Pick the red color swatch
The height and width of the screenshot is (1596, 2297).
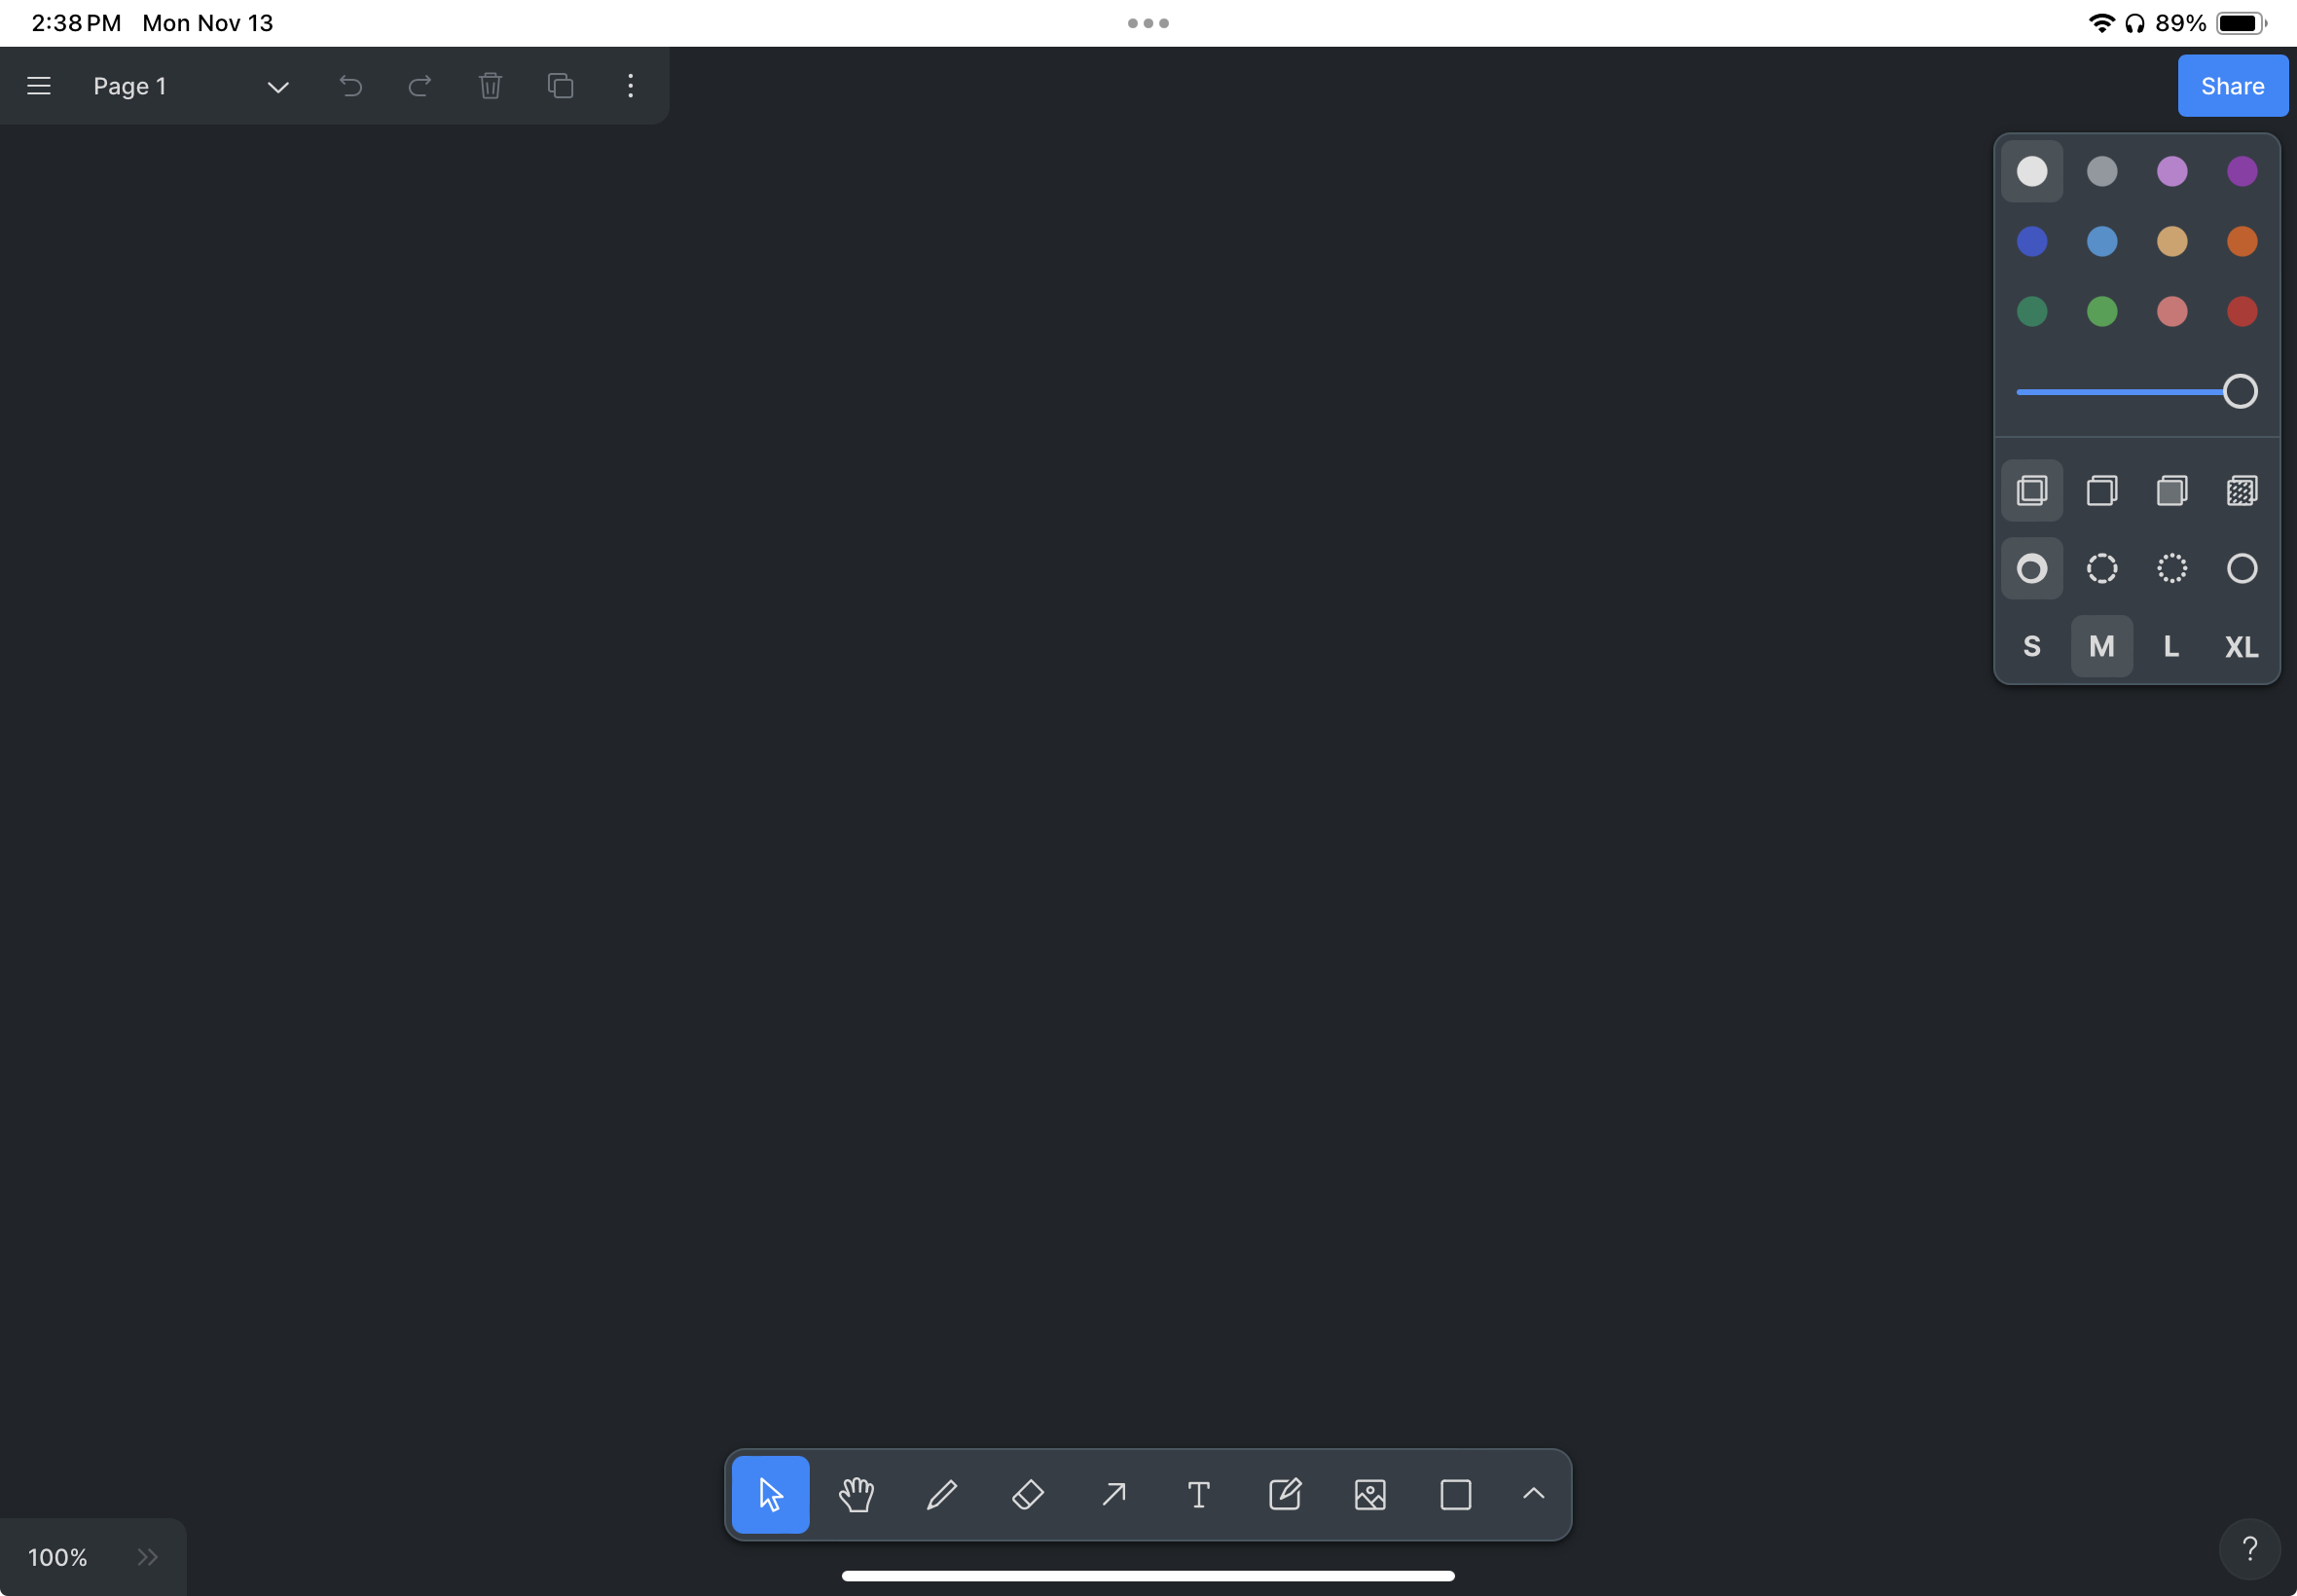tap(2240, 312)
